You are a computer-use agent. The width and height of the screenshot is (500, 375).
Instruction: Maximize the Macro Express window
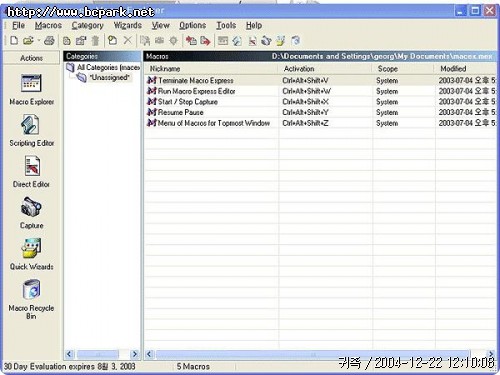(475, 11)
